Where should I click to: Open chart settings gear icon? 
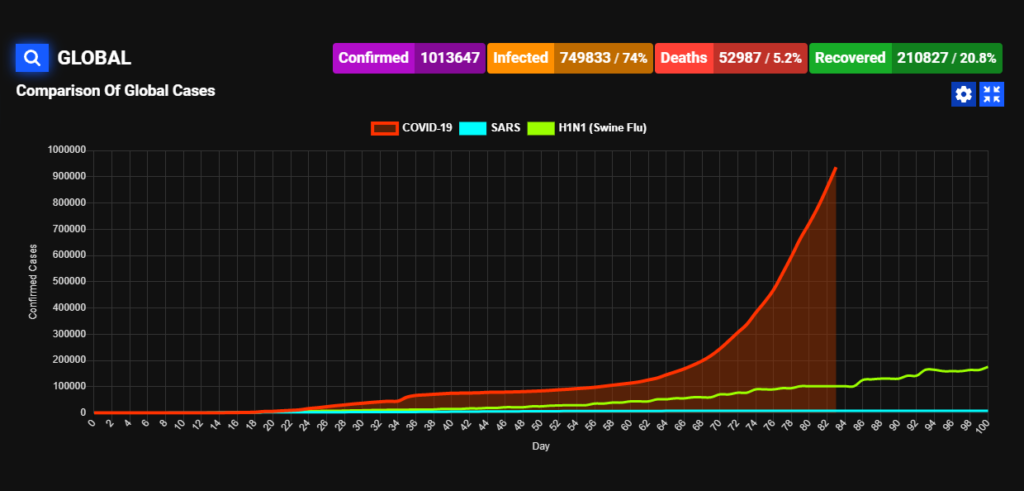pyautogui.click(x=963, y=94)
